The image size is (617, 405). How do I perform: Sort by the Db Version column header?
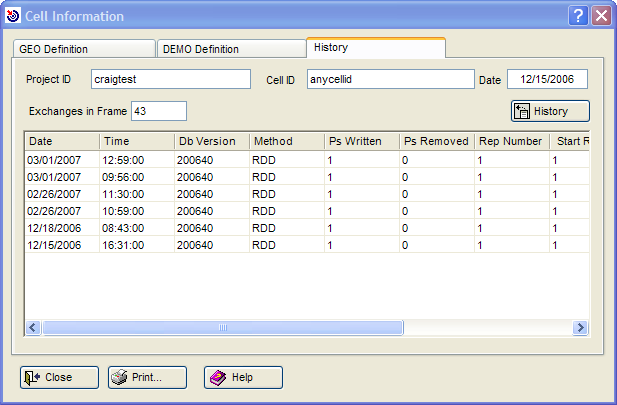210,141
